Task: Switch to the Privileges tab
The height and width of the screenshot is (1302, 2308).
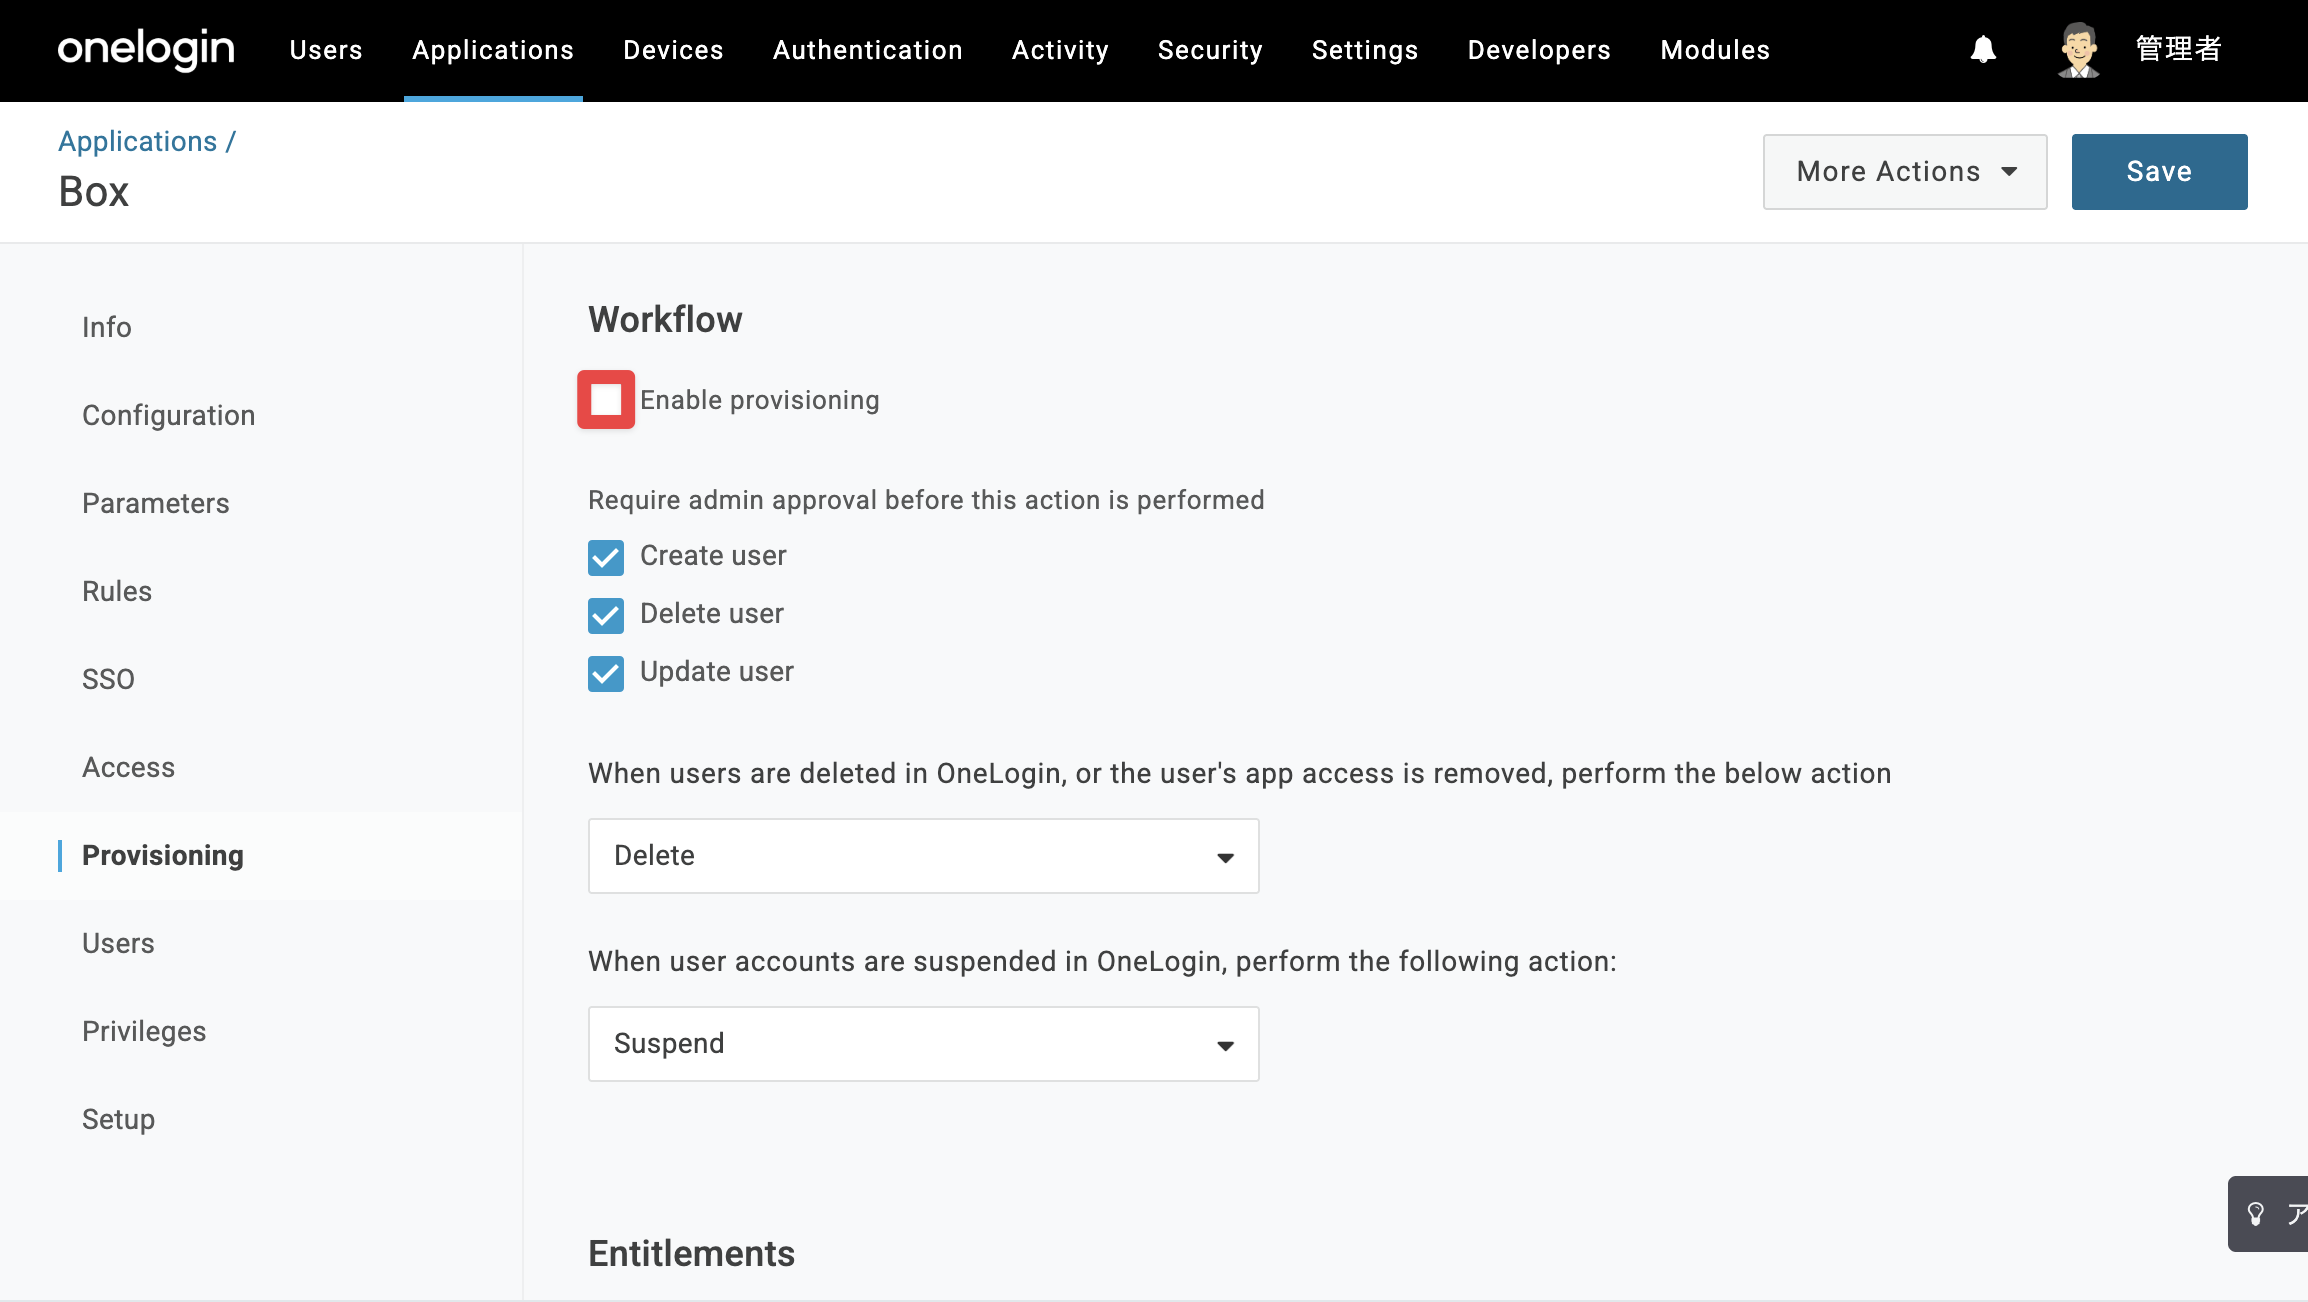Action: point(144,1032)
